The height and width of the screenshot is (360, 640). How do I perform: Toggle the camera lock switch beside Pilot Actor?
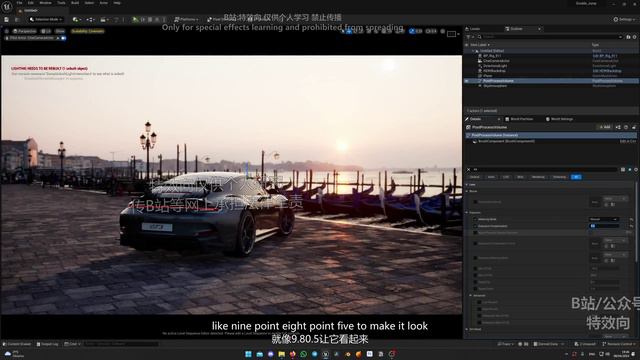(x=63, y=38)
